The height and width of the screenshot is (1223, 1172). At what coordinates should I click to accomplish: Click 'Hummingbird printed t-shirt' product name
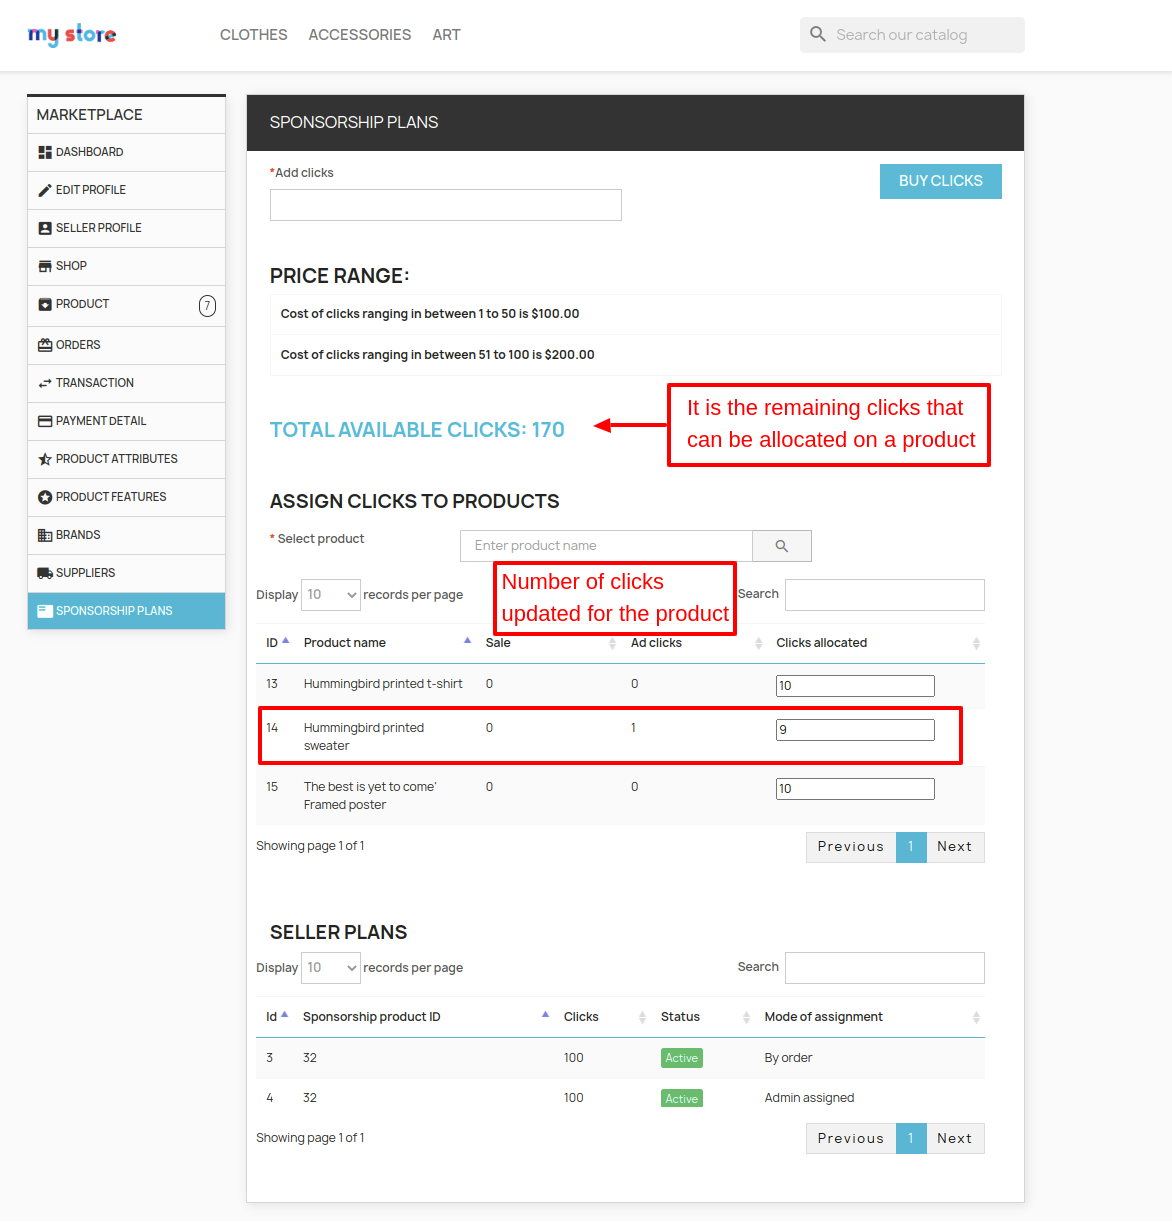pos(383,684)
